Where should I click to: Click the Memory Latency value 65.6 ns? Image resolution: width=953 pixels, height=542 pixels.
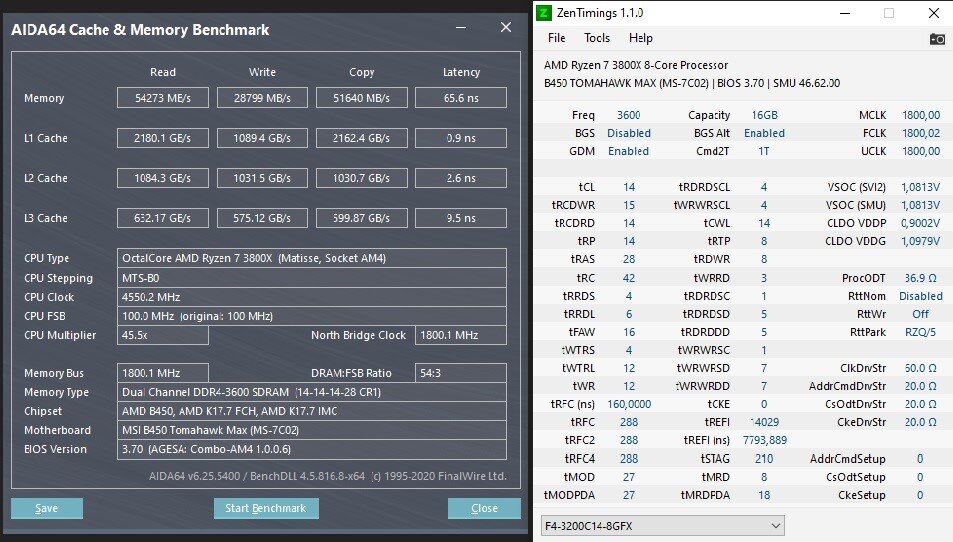click(x=461, y=98)
